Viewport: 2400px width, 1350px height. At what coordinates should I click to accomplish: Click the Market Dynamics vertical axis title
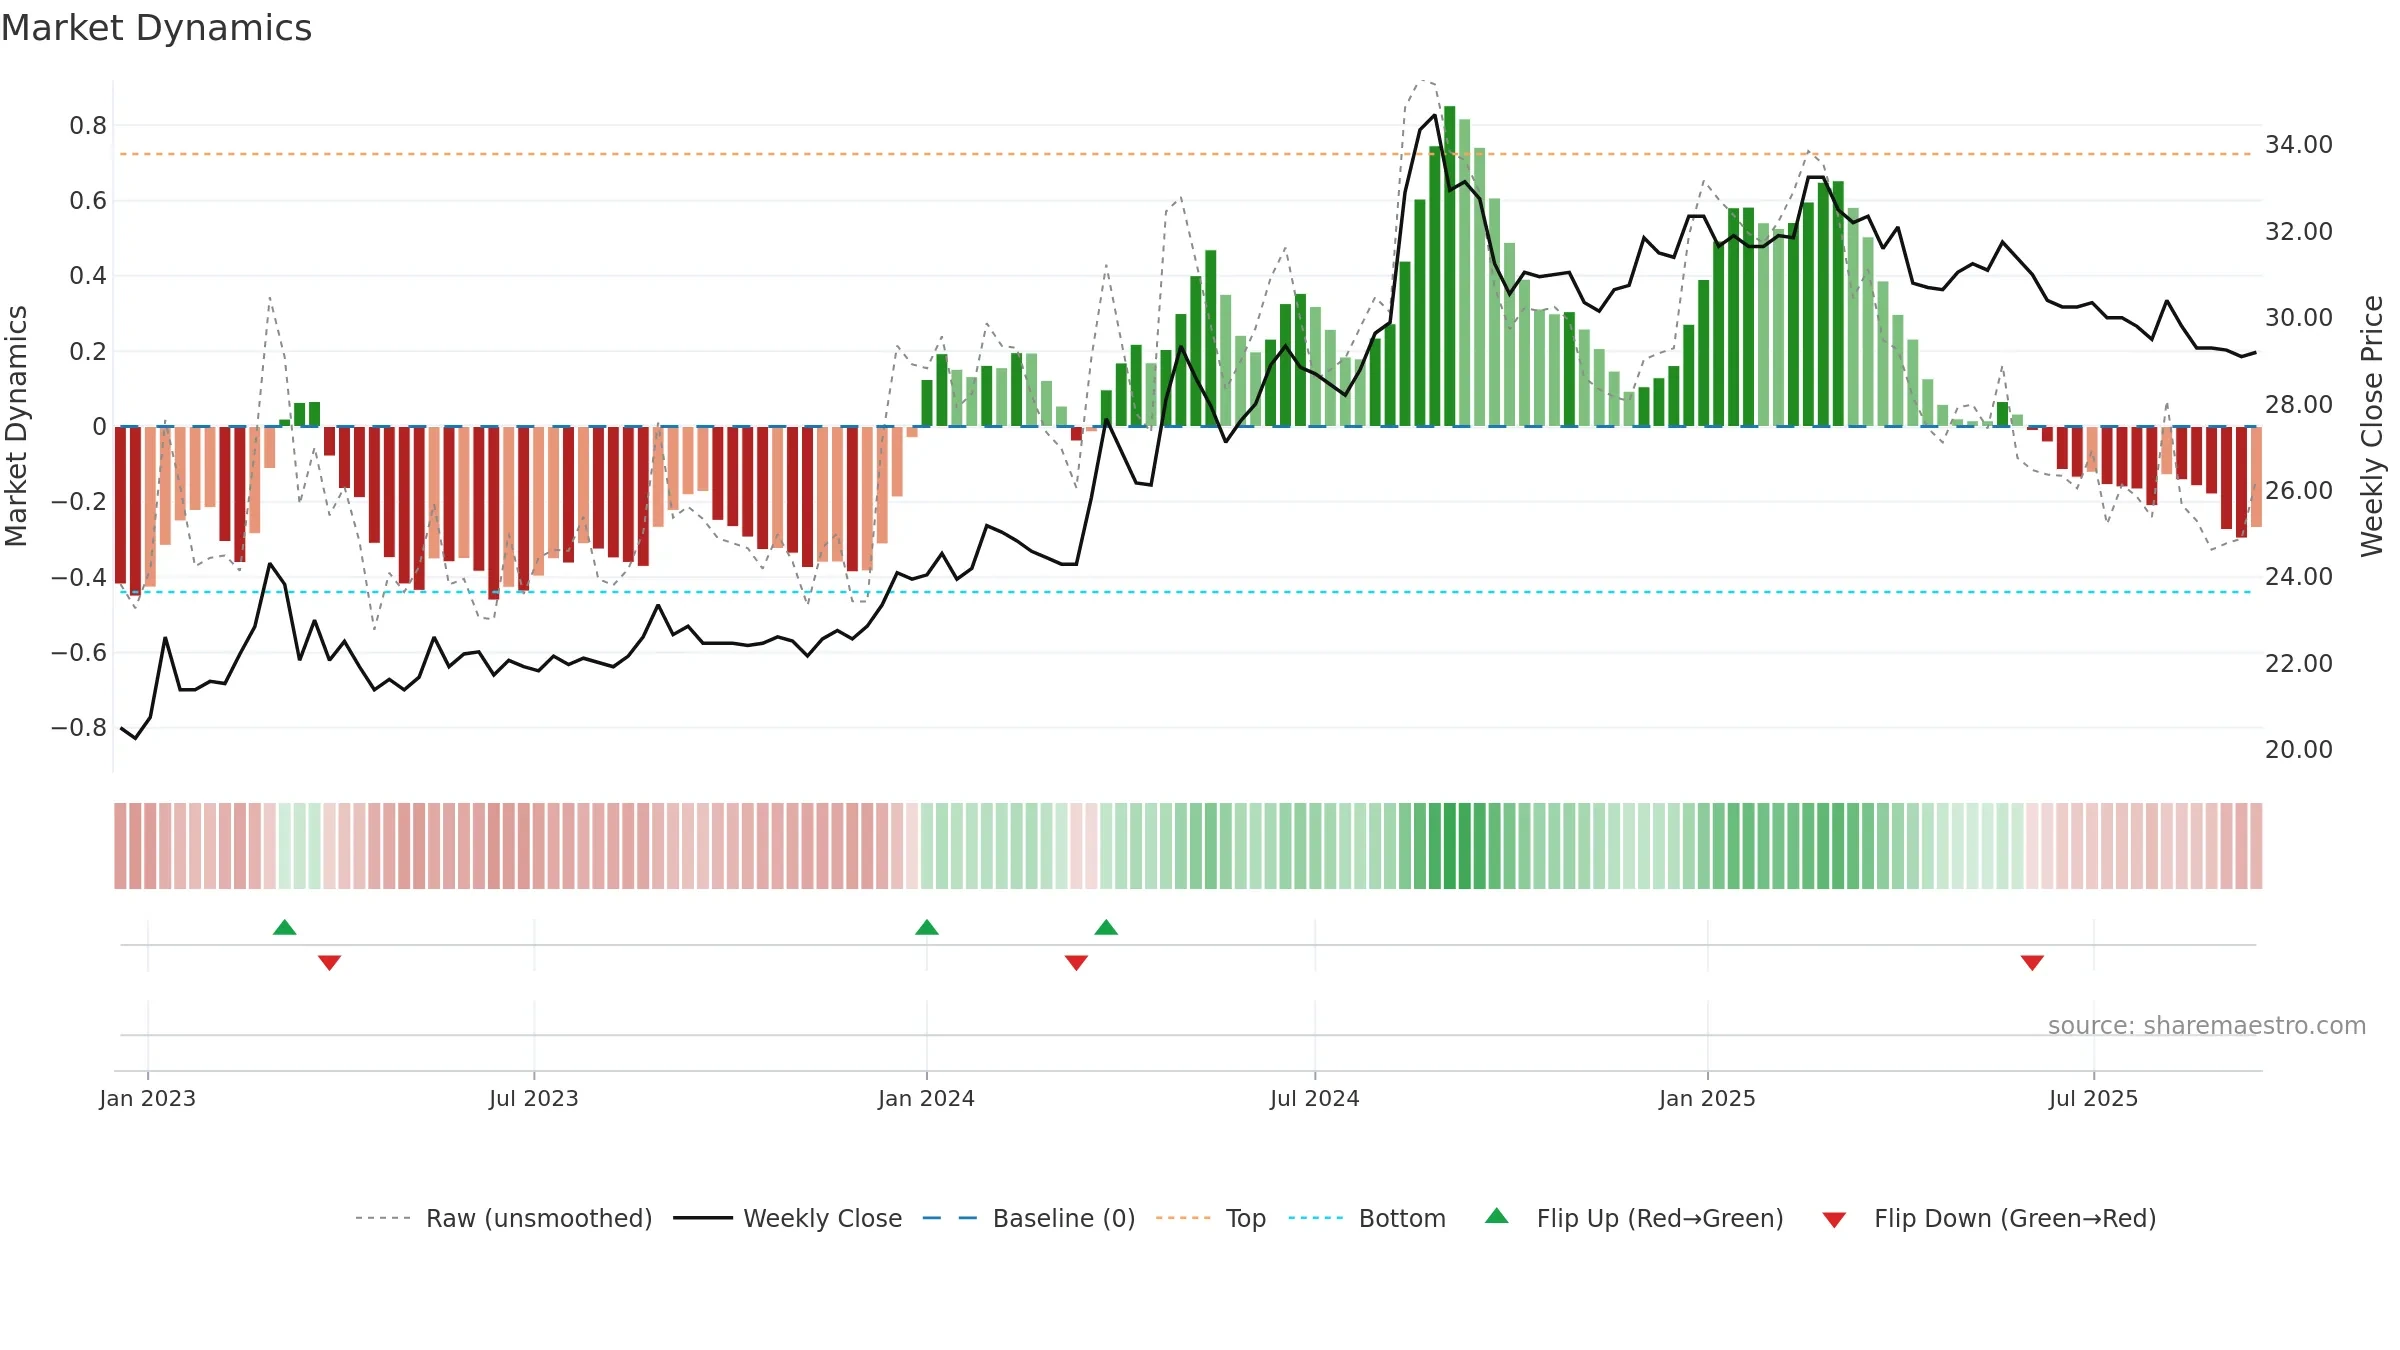[16, 426]
